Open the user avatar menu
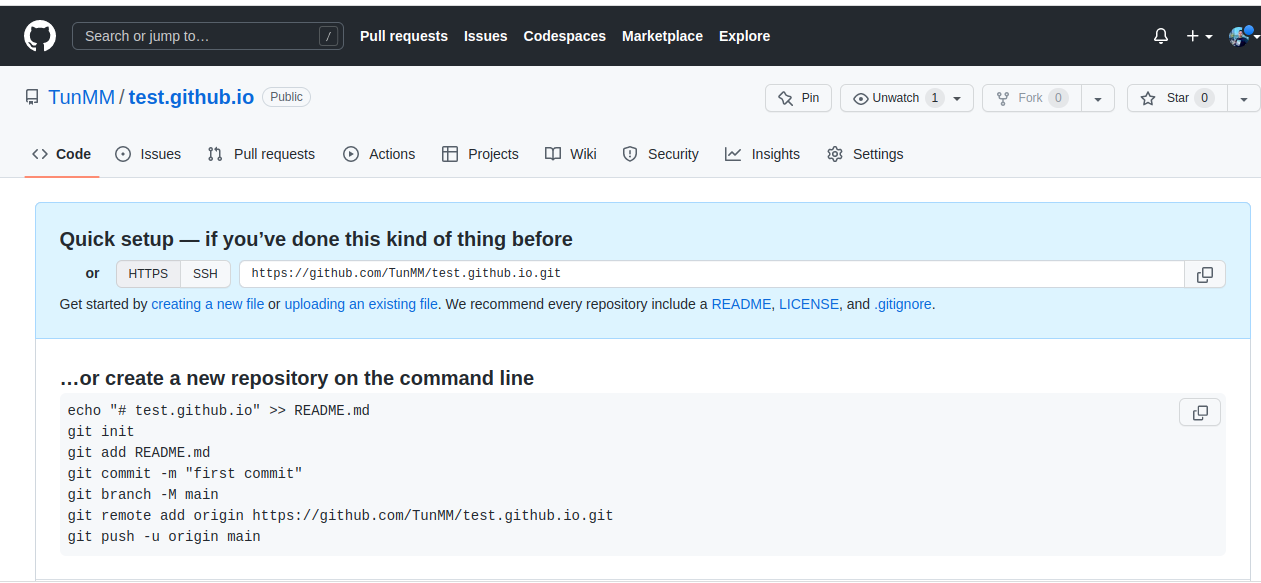The width and height of the screenshot is (1261, 583). pos(1243,36)
